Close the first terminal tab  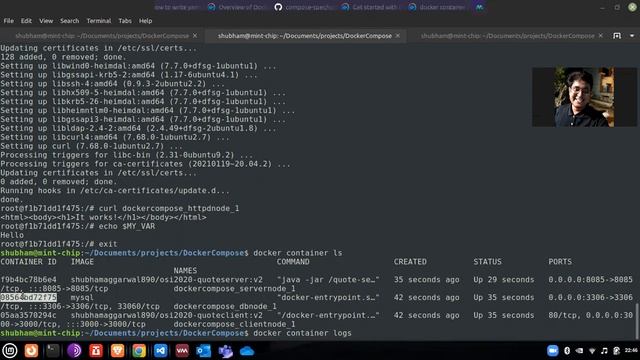coord(195,36)
